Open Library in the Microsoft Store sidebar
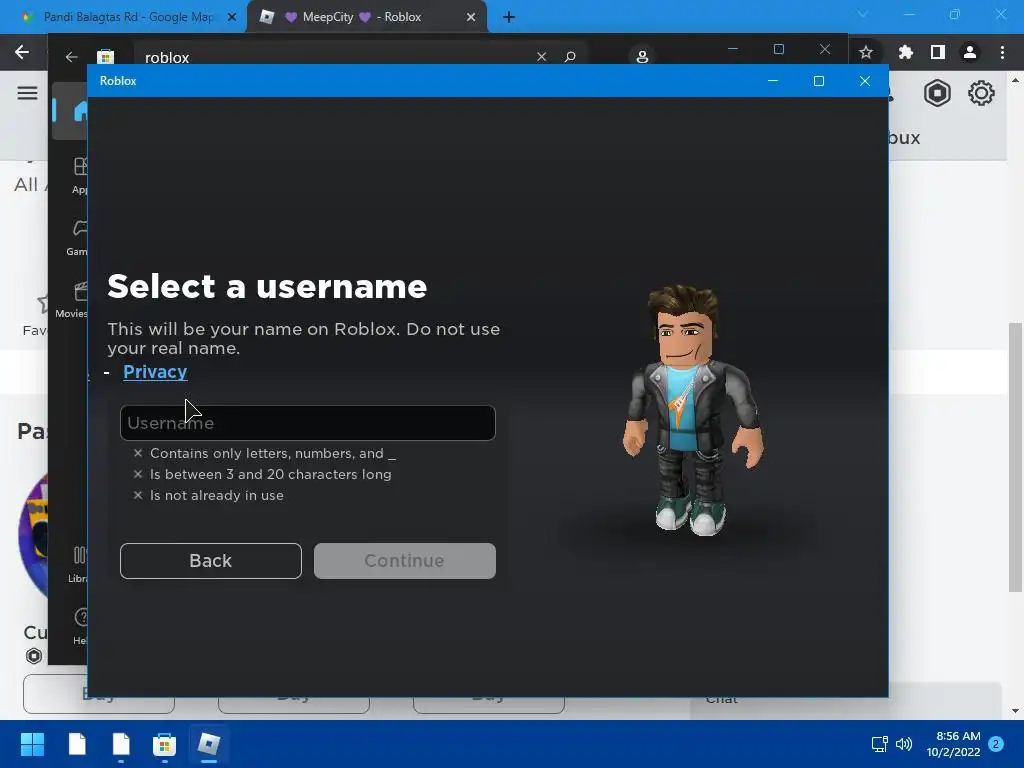Image resolution: width=1024 pixels, height=768 pixels. pyautogui.click(x=78, y=564)
